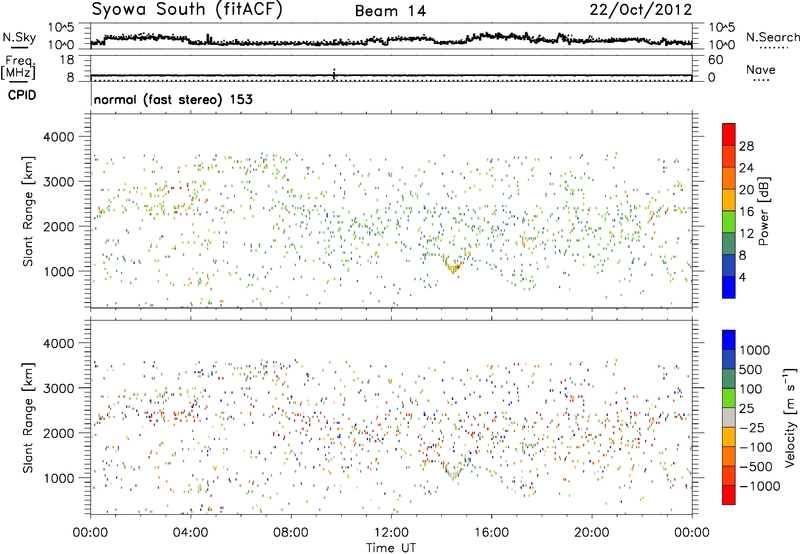Click the 'Nave' legend label

pos(761,70)
